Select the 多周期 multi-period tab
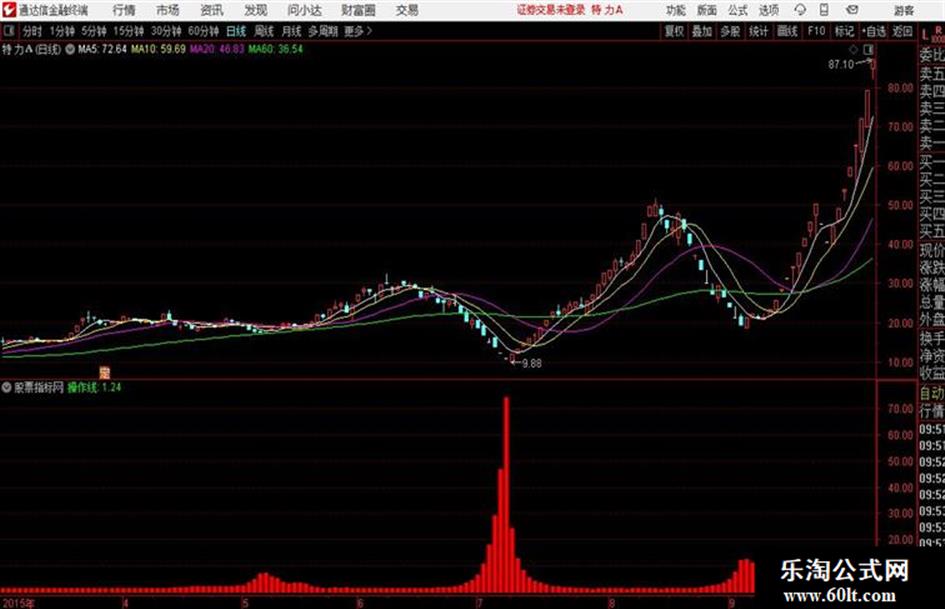Screen dimensions: 945x609 click(323, 31)
